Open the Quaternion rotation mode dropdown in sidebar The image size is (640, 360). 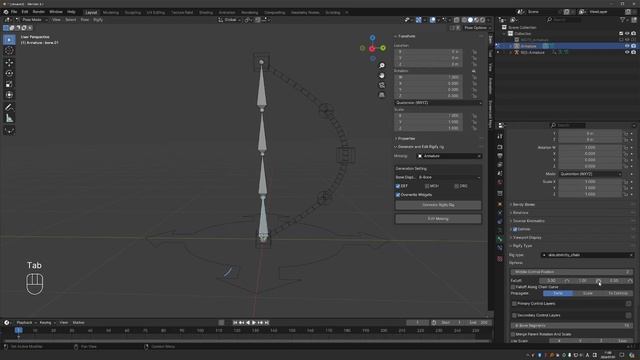(438, 103)
